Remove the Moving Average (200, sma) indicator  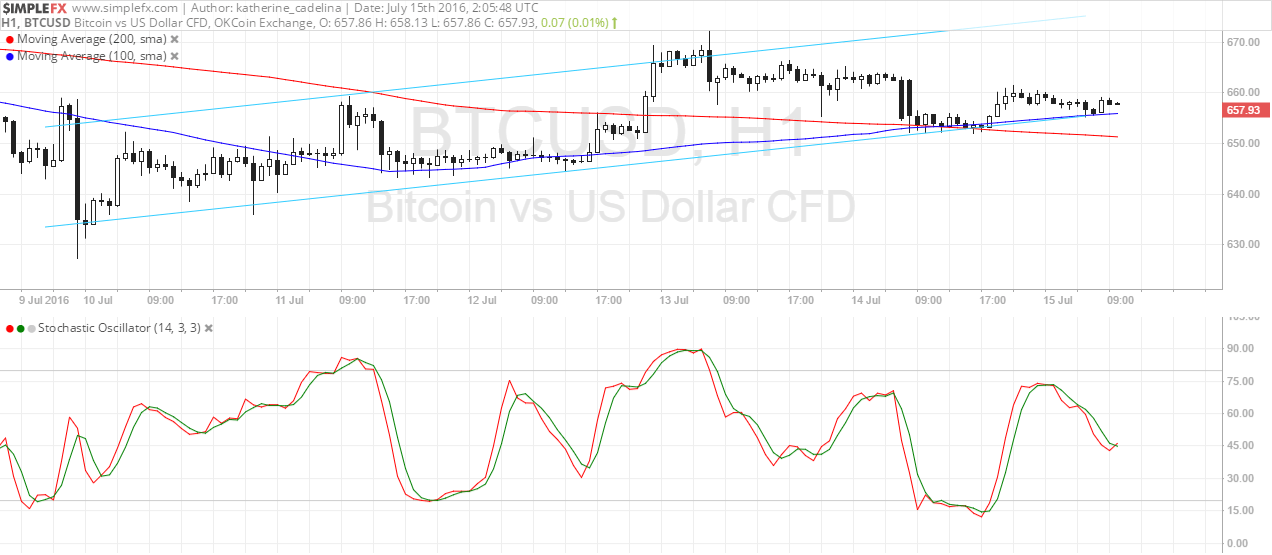[175, 39]
